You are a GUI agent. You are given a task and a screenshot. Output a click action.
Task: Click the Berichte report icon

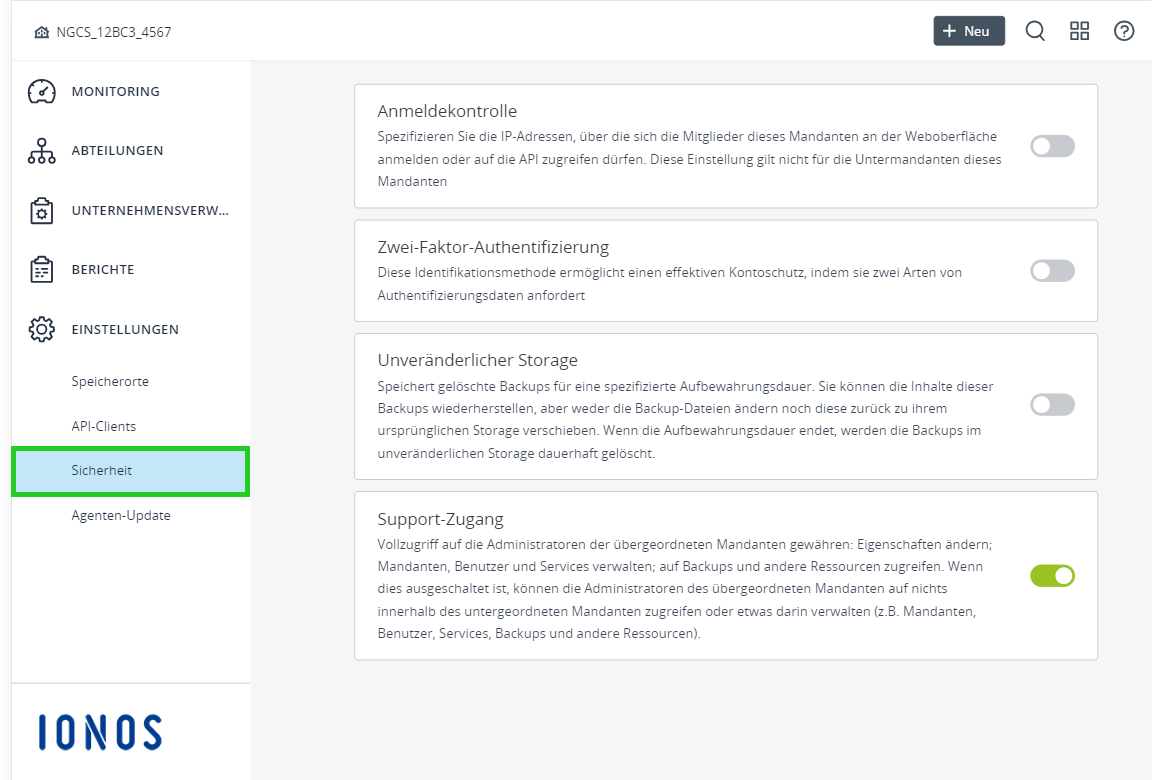point(42,270)
